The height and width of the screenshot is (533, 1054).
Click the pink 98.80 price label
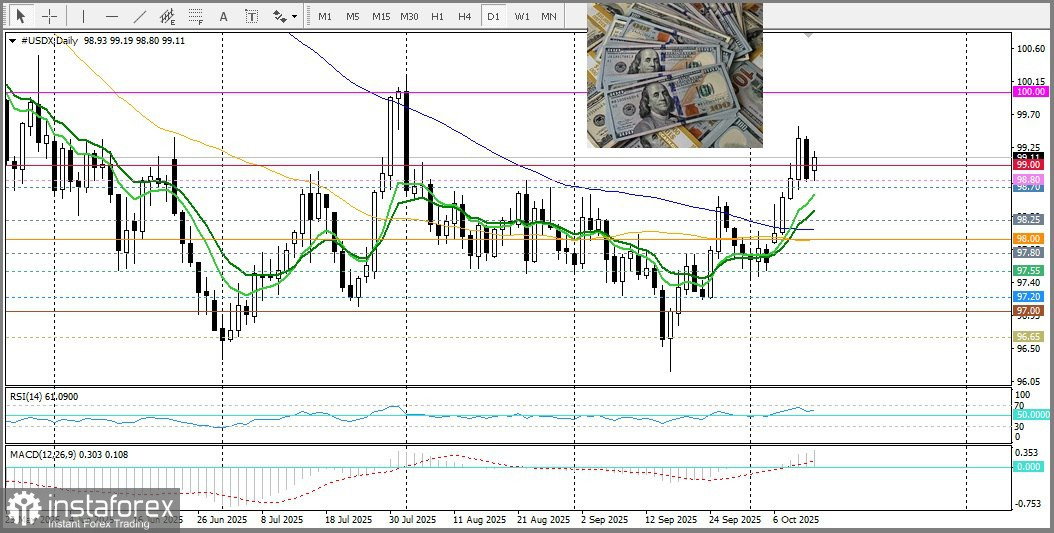click(x=1029, y=180)
